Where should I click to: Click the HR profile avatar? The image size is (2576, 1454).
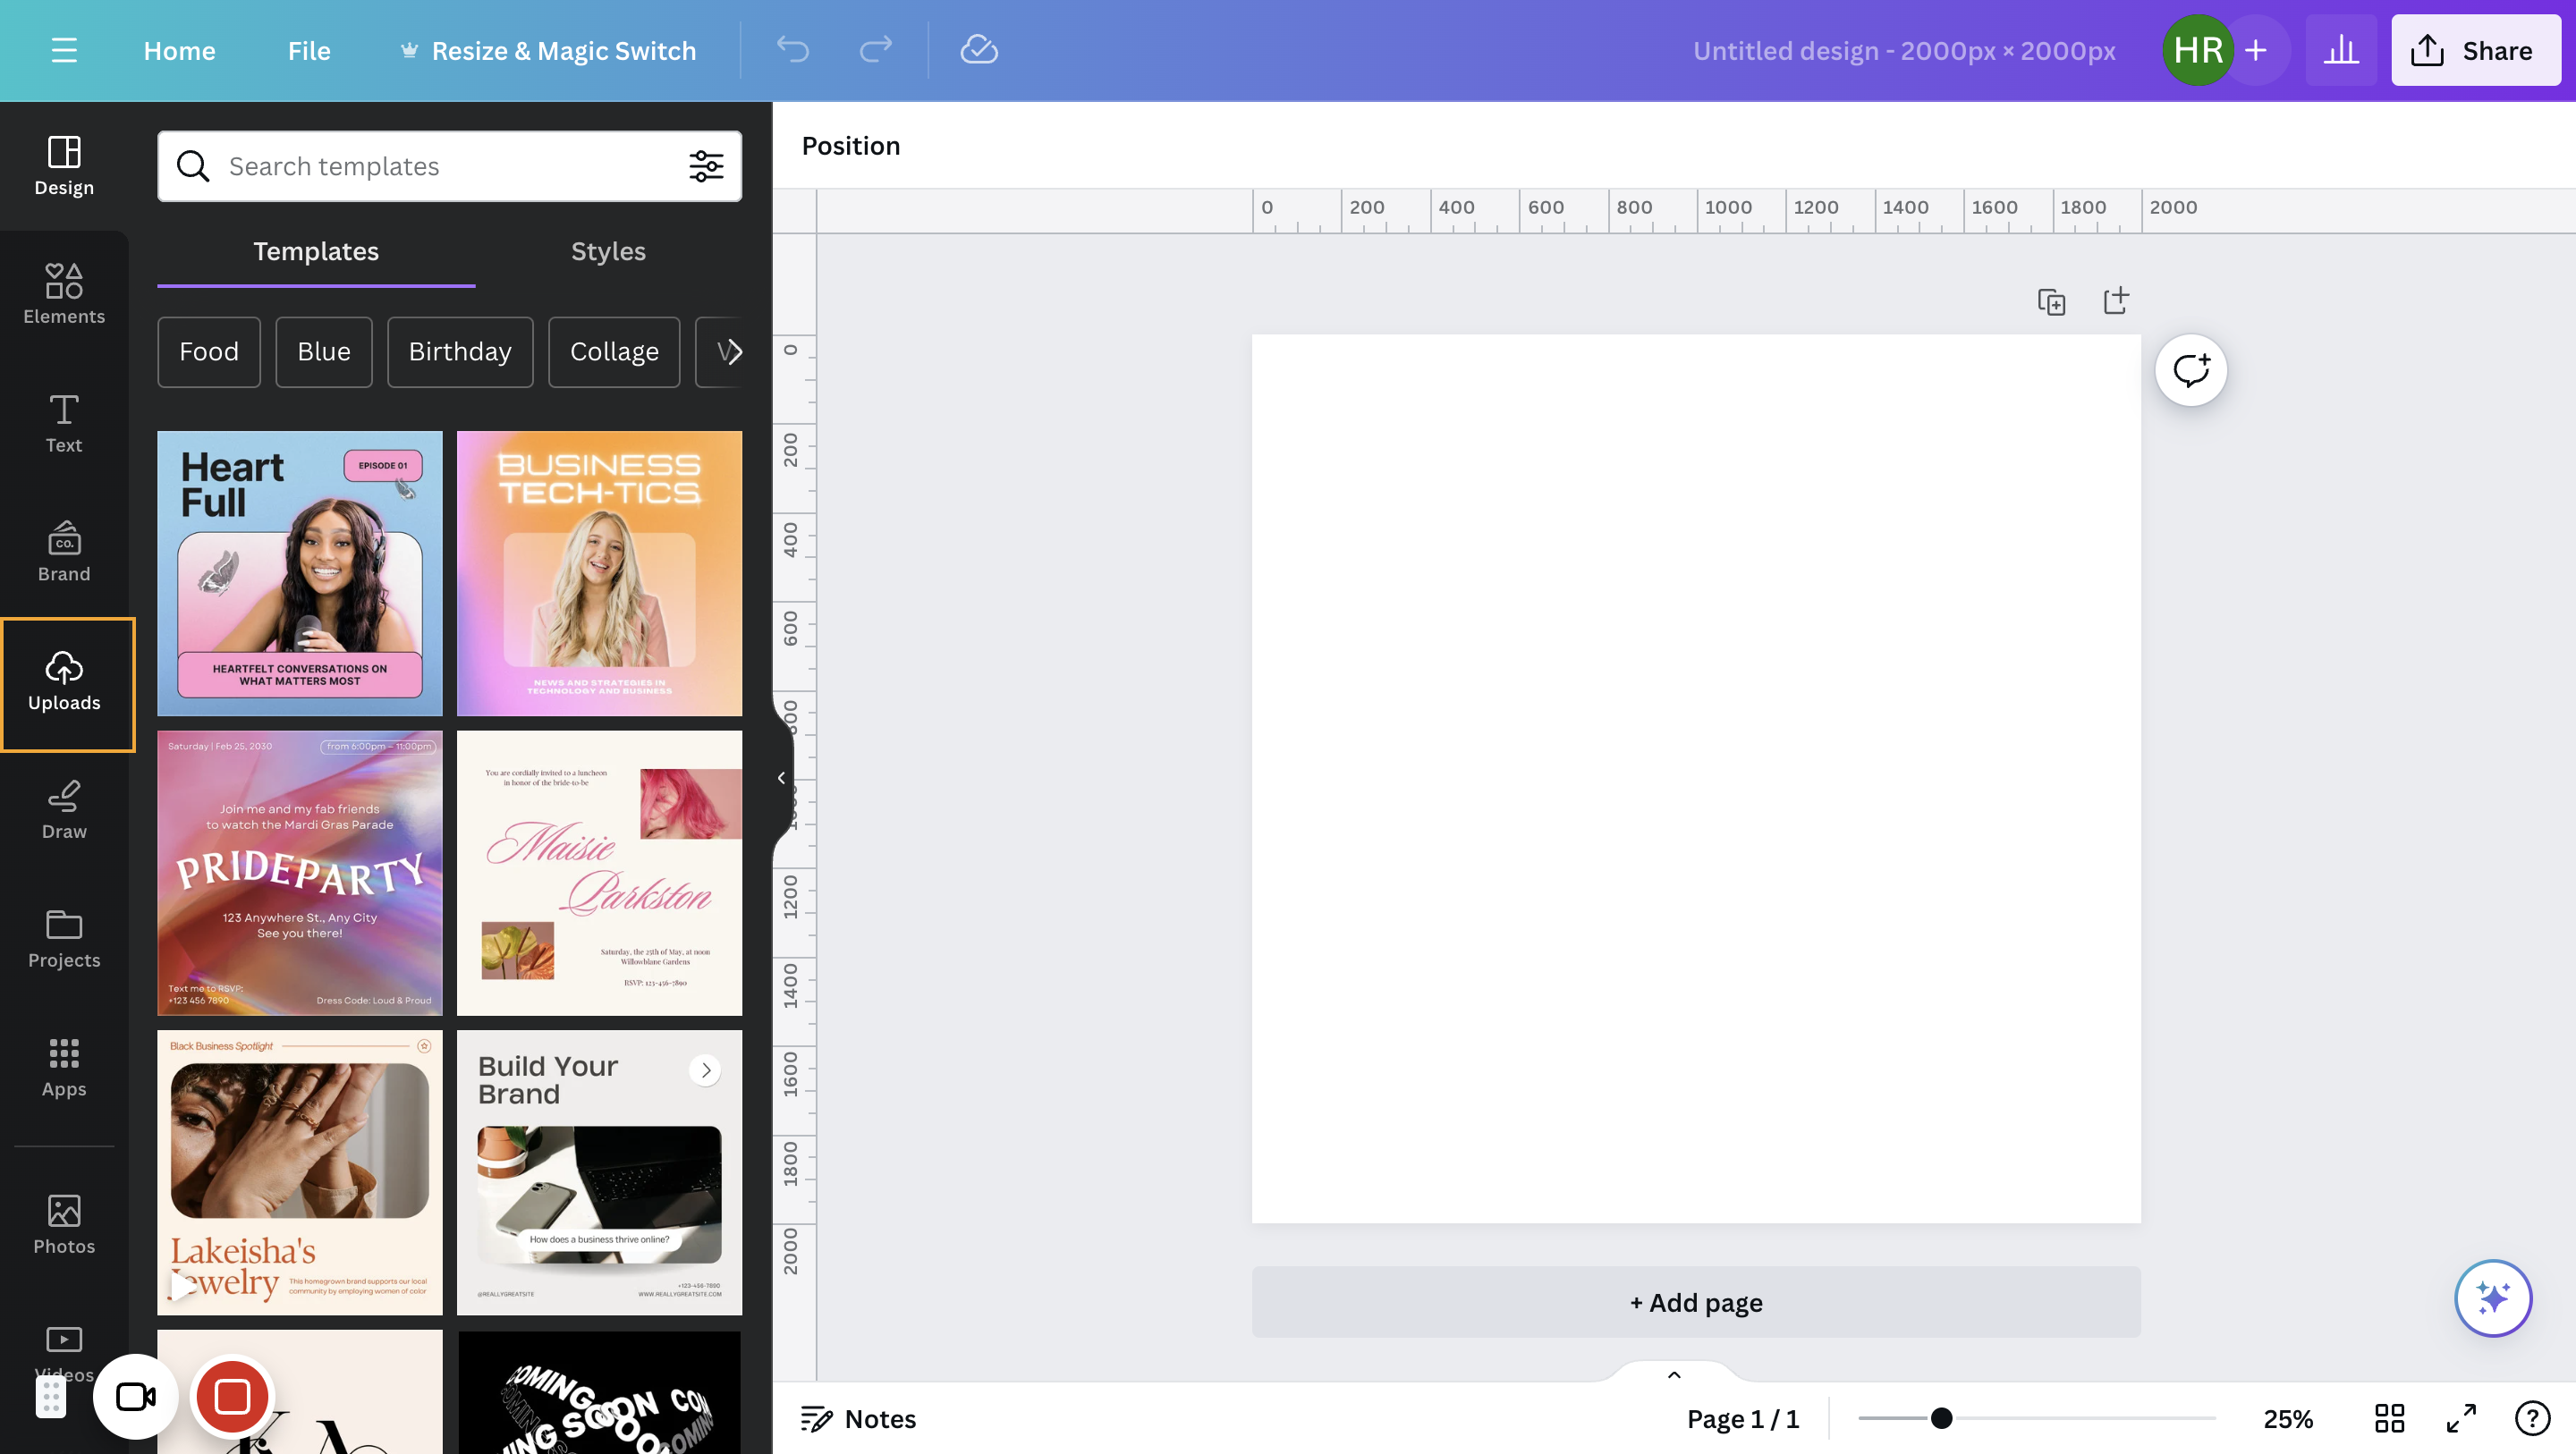(x=2198, y=50)
